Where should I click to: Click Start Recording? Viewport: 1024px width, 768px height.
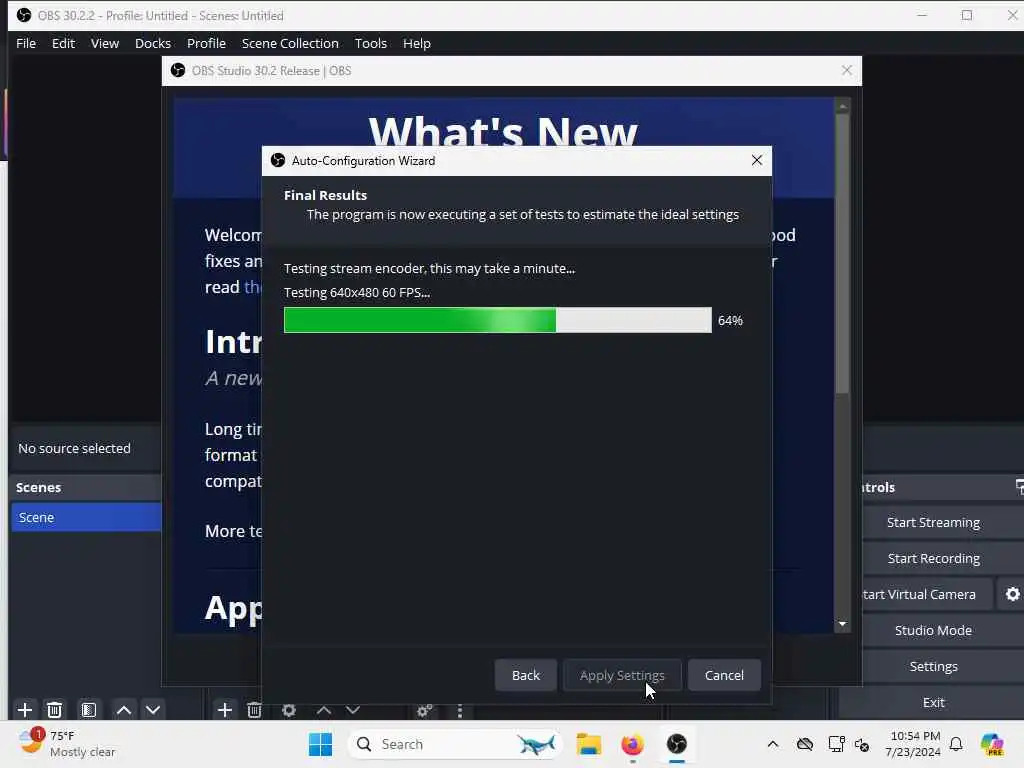coord(933,558)
